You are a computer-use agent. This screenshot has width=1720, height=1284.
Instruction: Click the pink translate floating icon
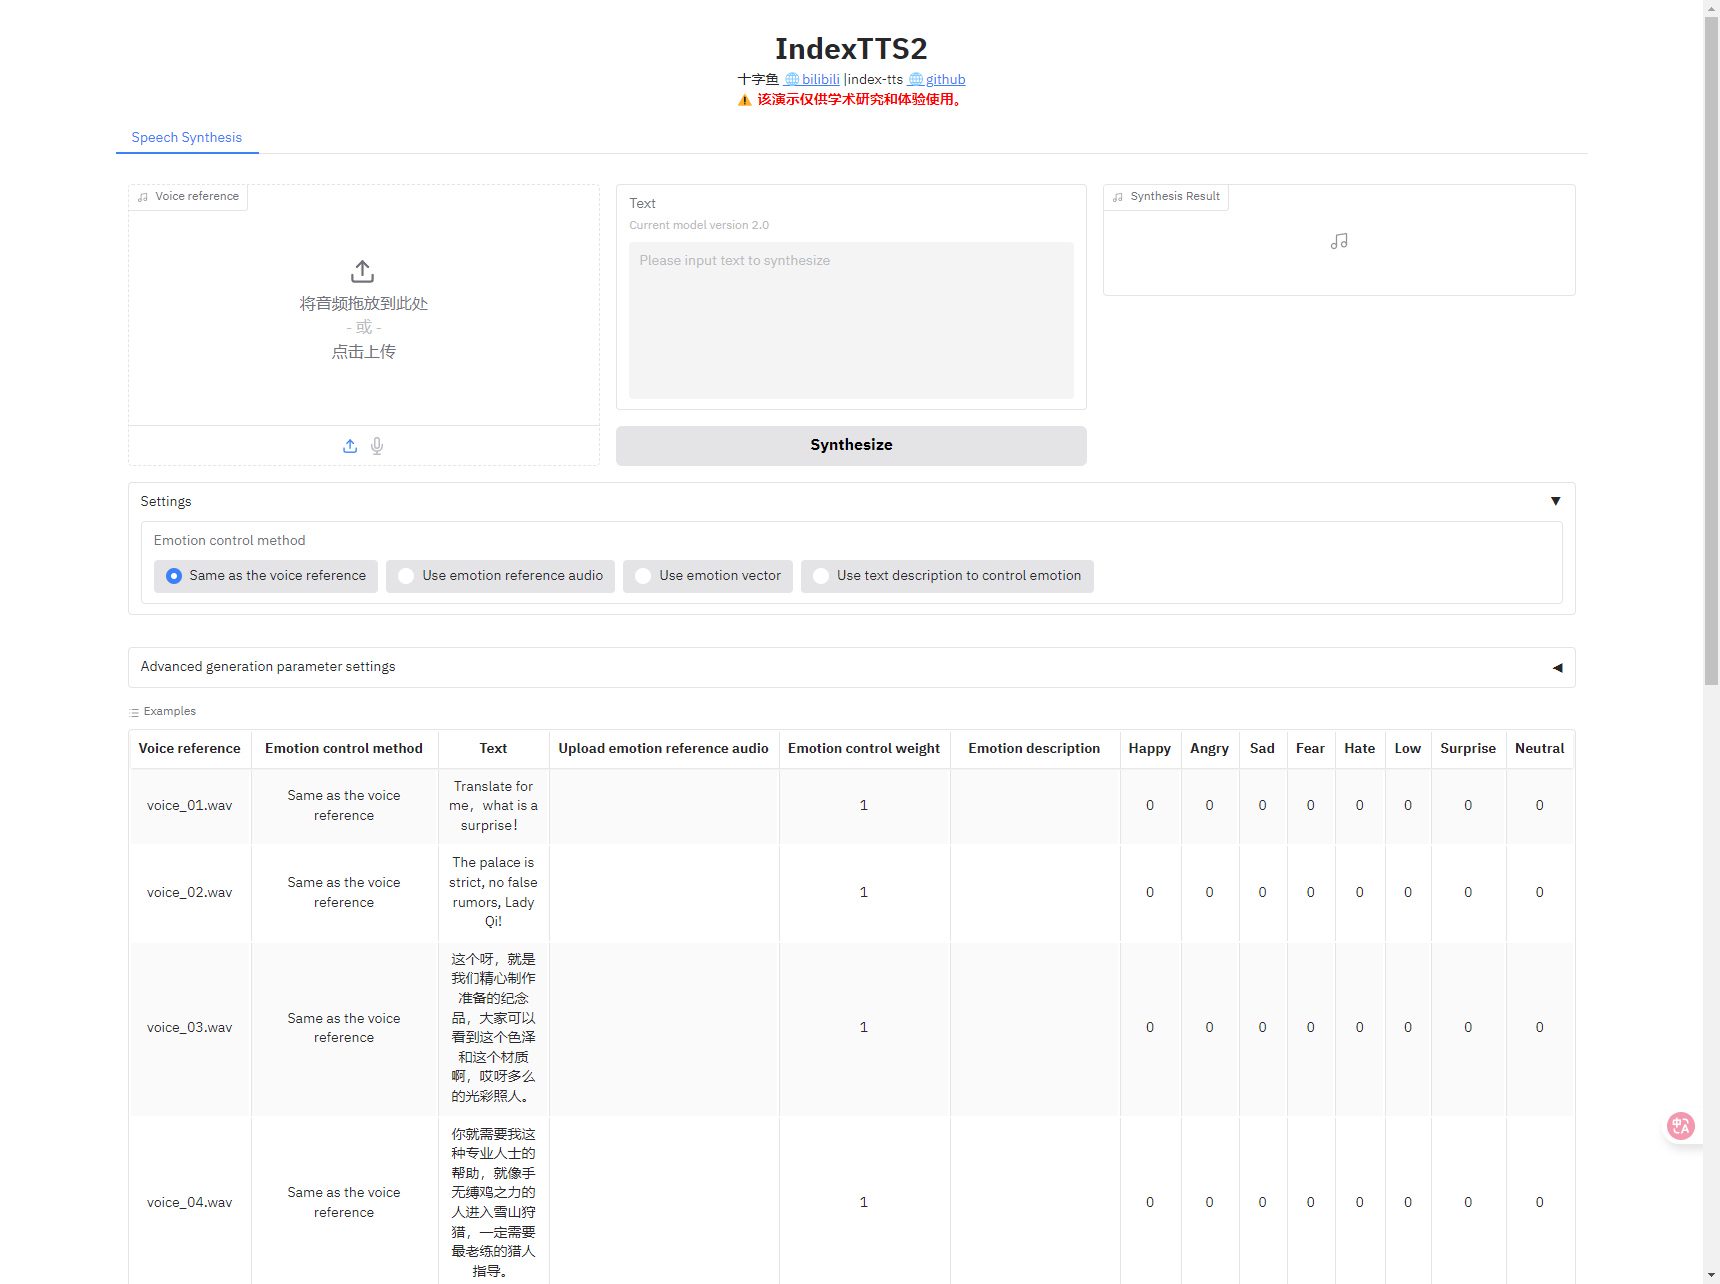coord(1681,1126)
